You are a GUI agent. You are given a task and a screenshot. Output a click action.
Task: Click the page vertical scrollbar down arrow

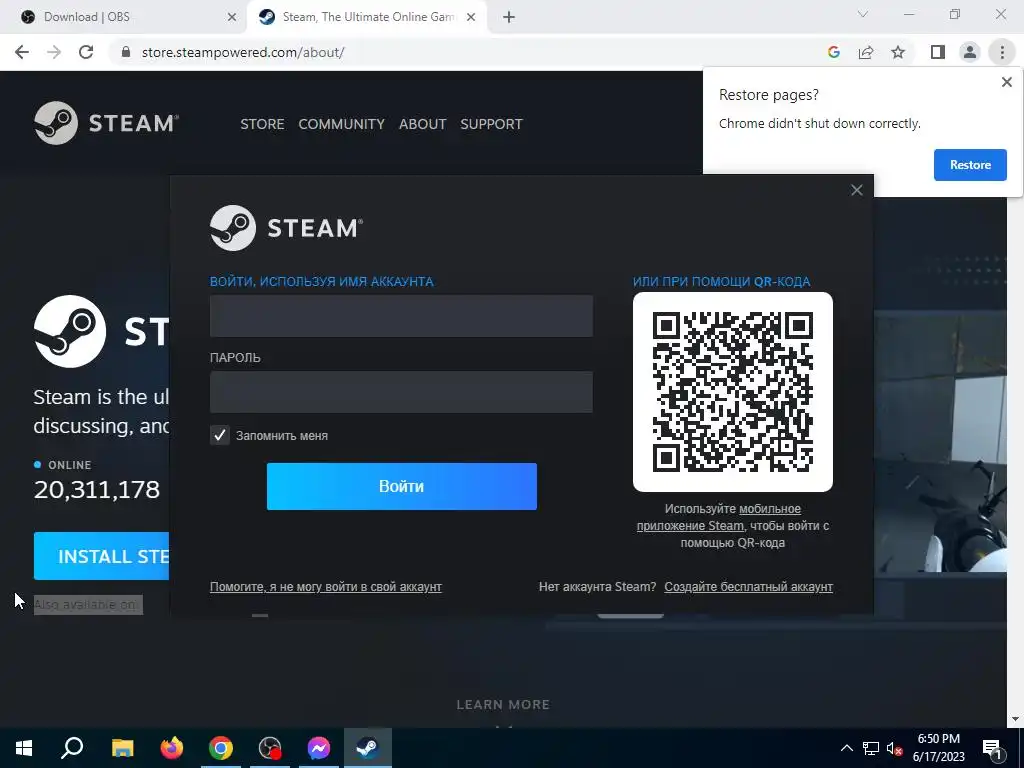(x=1015, y=719)
